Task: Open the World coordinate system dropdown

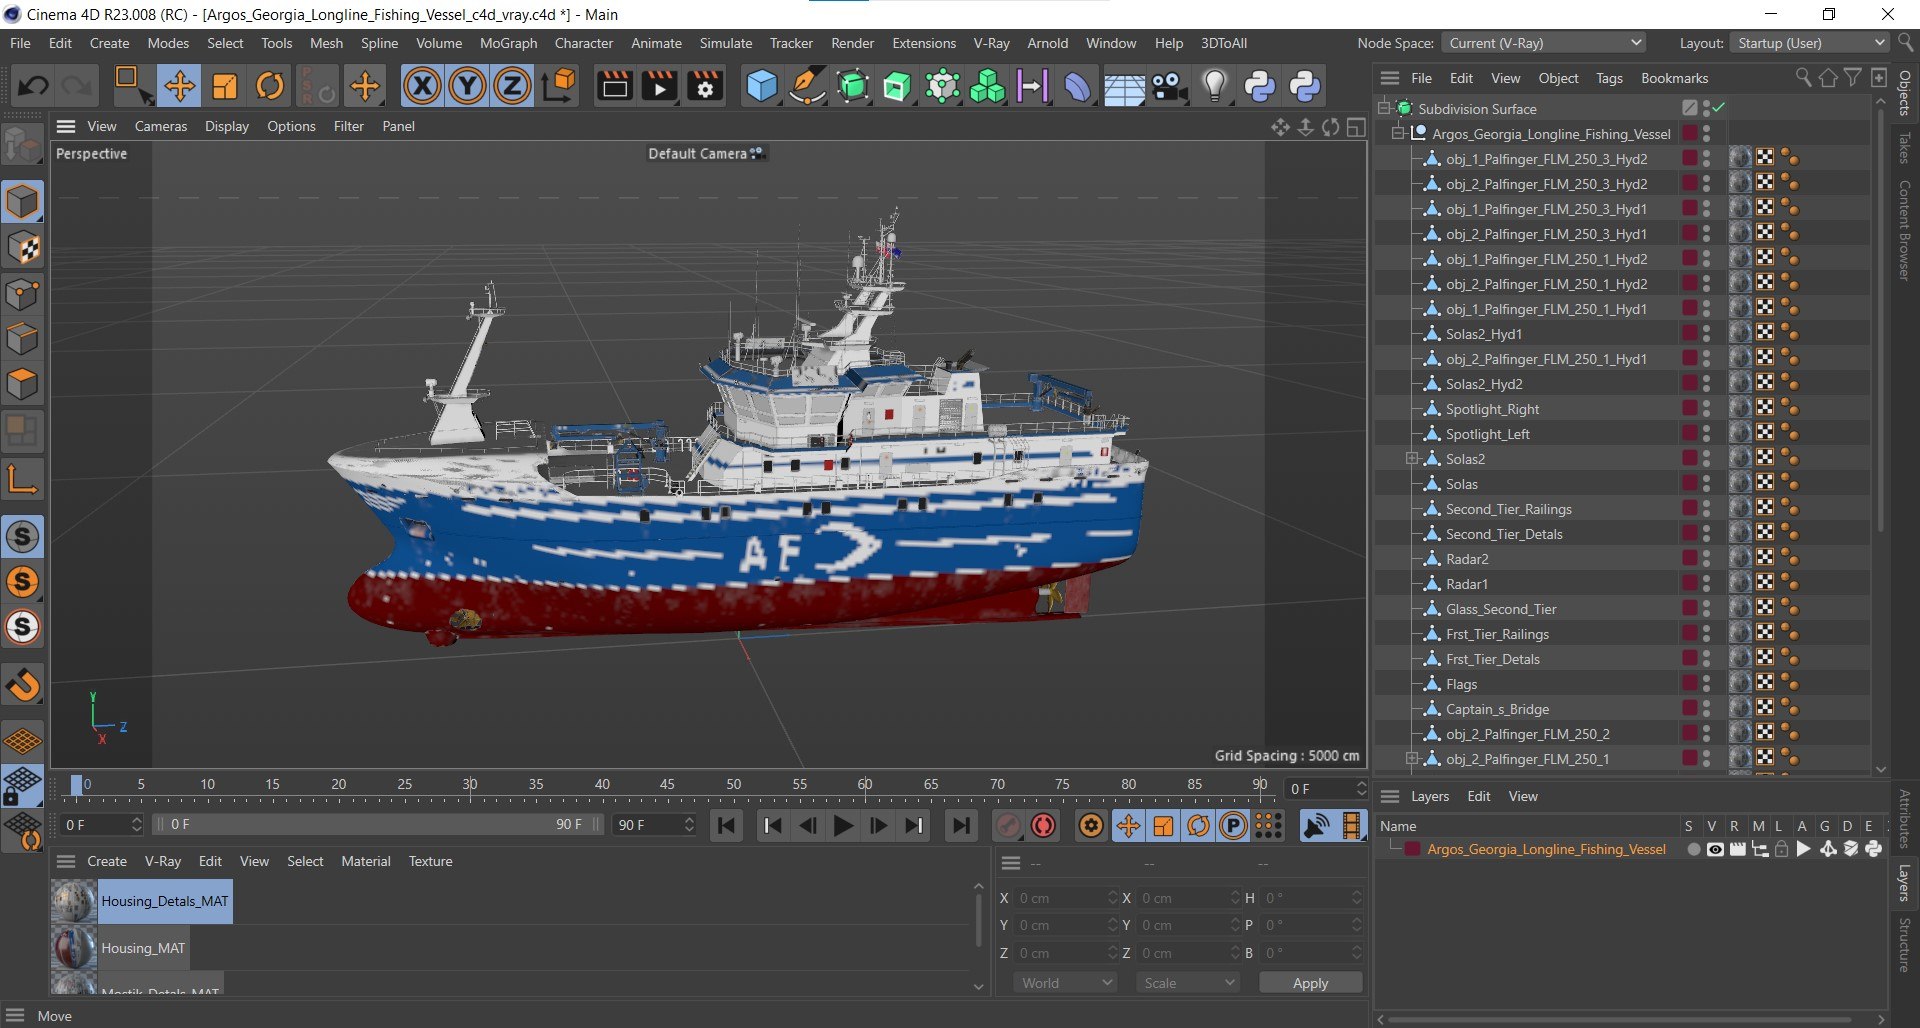Action: point(1066,983)
